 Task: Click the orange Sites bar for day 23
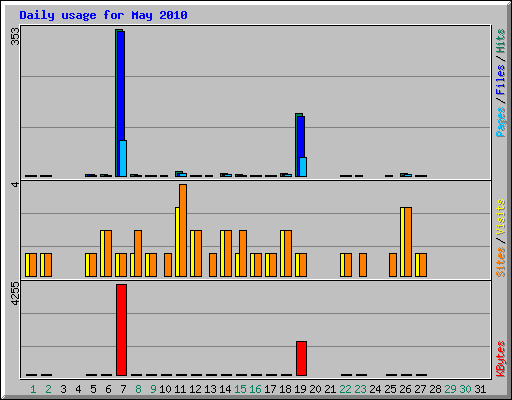(x=363, y=265)
